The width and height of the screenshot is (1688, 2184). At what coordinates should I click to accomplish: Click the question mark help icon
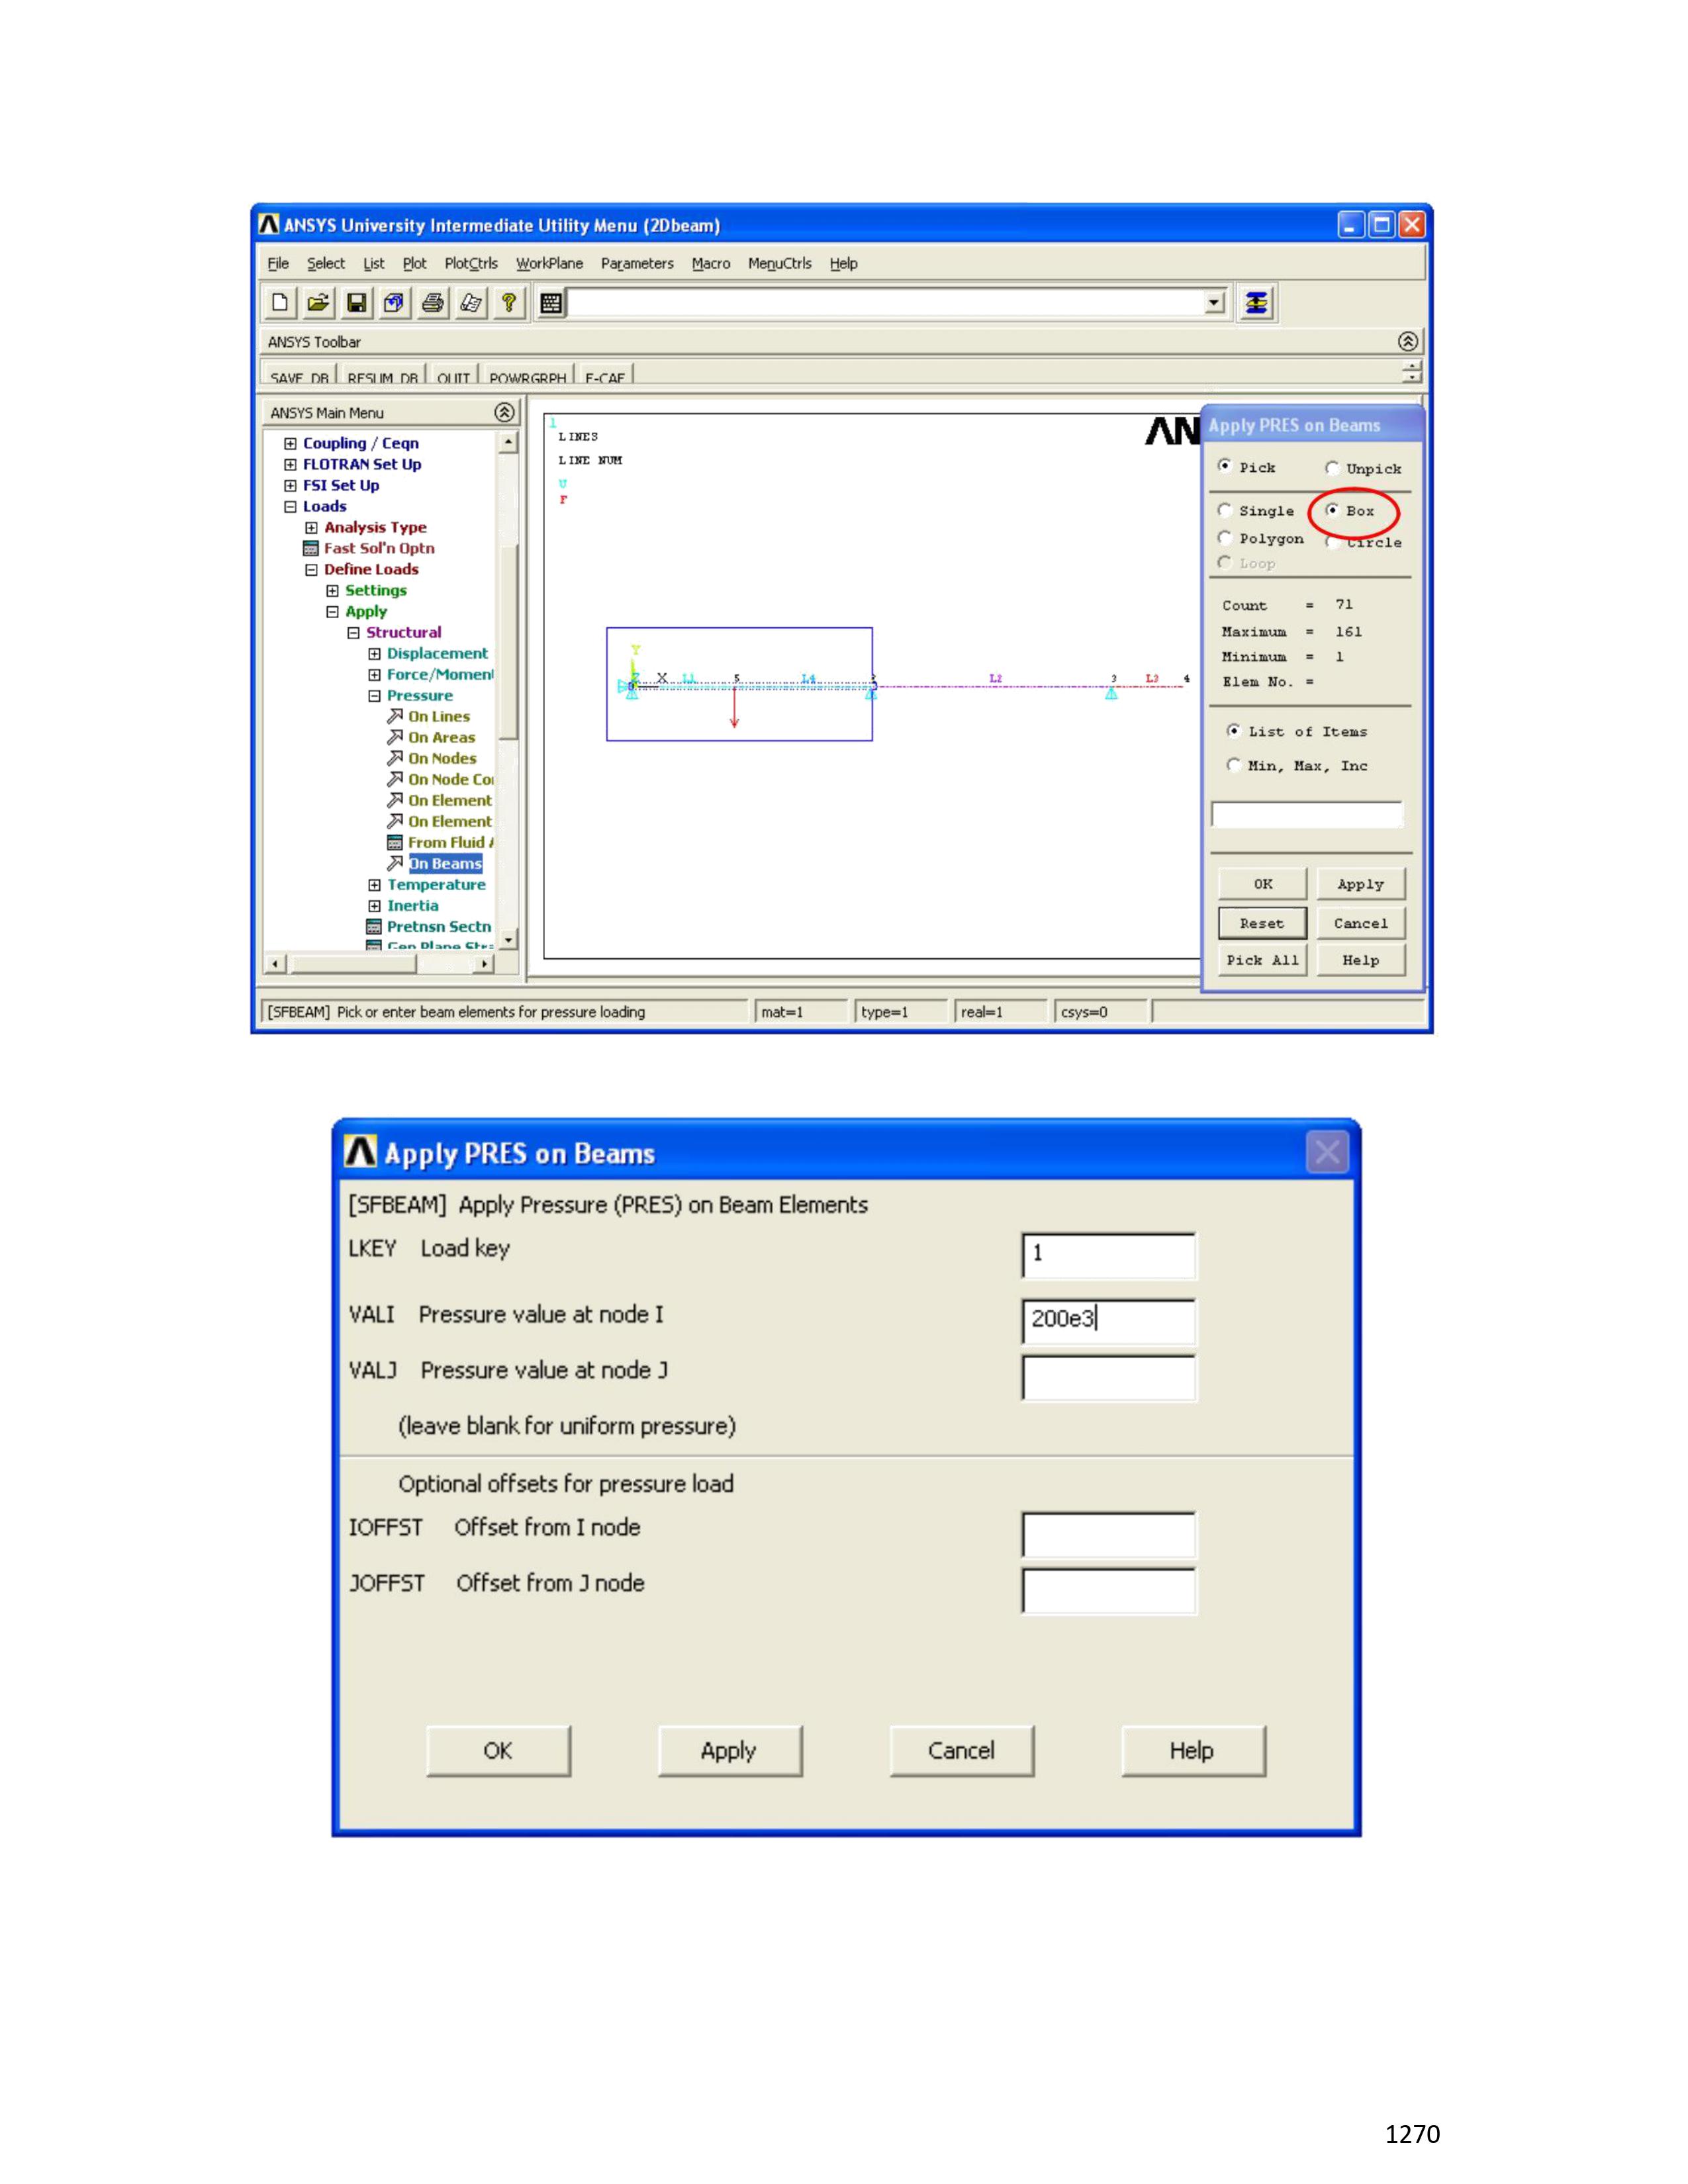(508, 303)
